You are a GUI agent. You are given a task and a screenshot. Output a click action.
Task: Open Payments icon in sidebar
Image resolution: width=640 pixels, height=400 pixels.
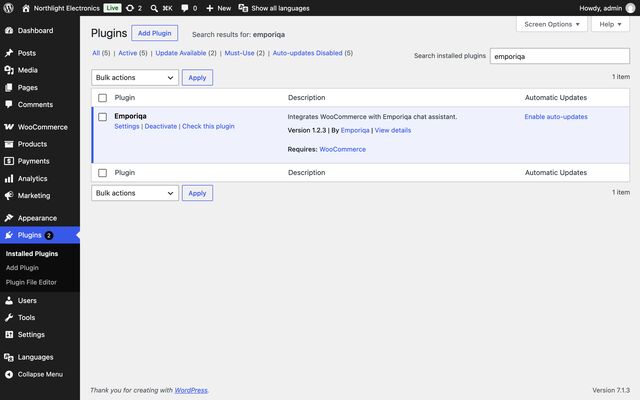(9, 161)
